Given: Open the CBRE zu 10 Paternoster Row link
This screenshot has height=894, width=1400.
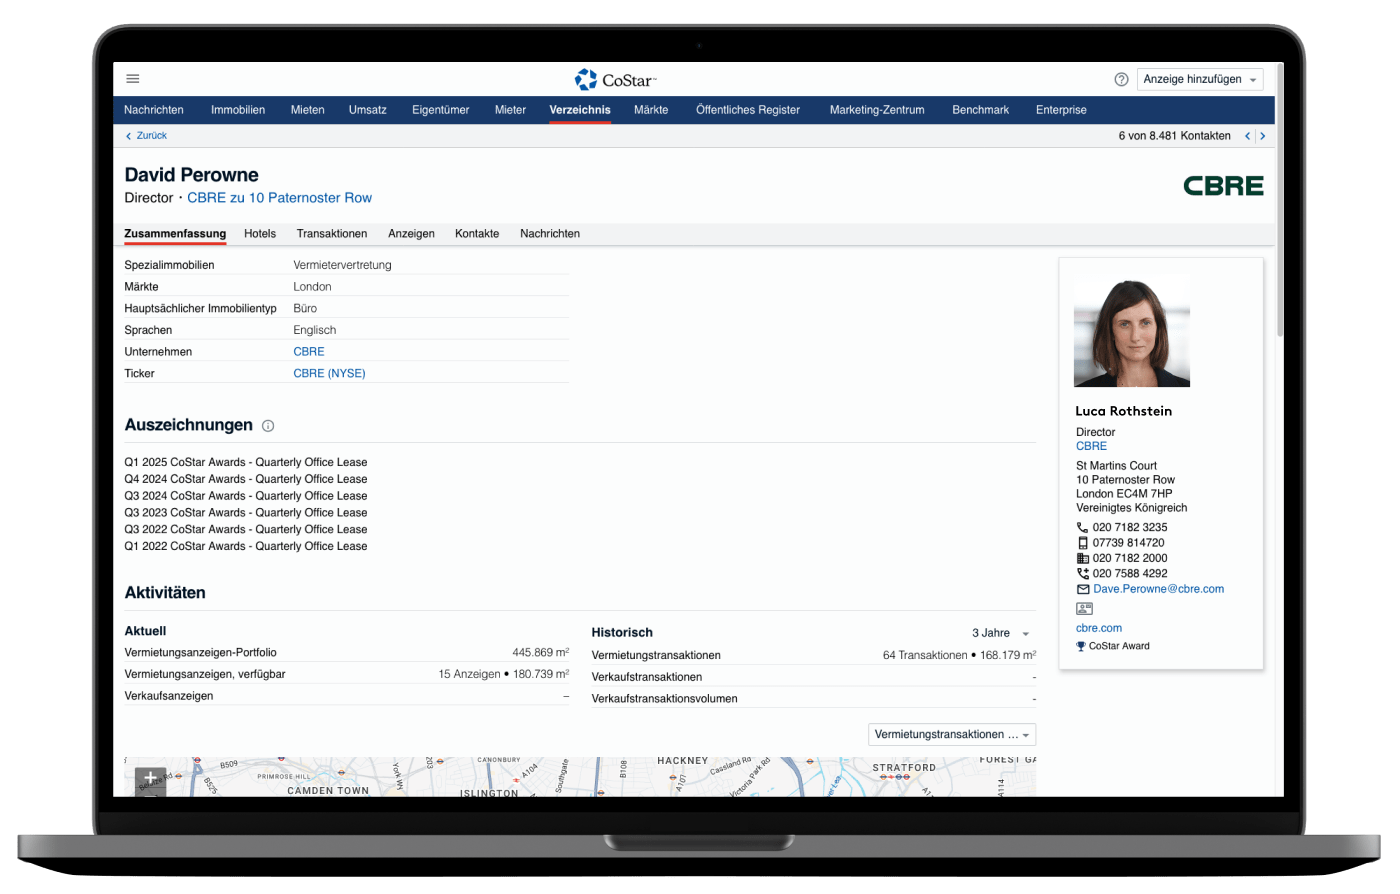Looking at the screenshot, I should tap(279, 198).
